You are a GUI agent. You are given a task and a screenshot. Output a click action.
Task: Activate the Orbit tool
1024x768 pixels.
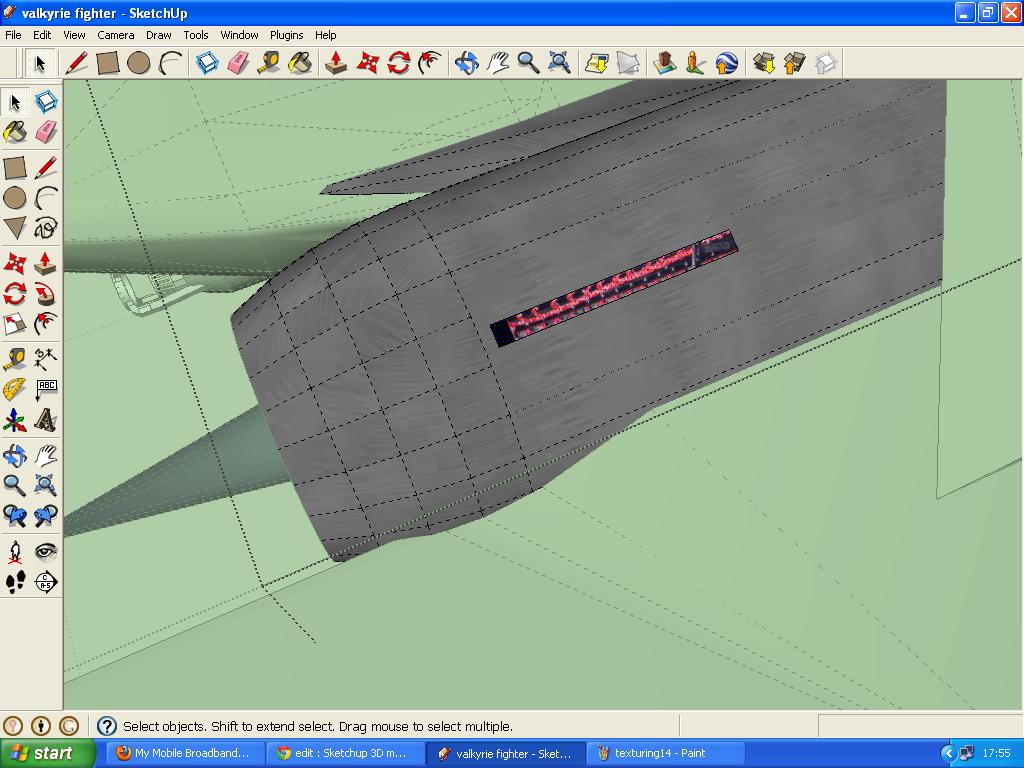(14, 455)
